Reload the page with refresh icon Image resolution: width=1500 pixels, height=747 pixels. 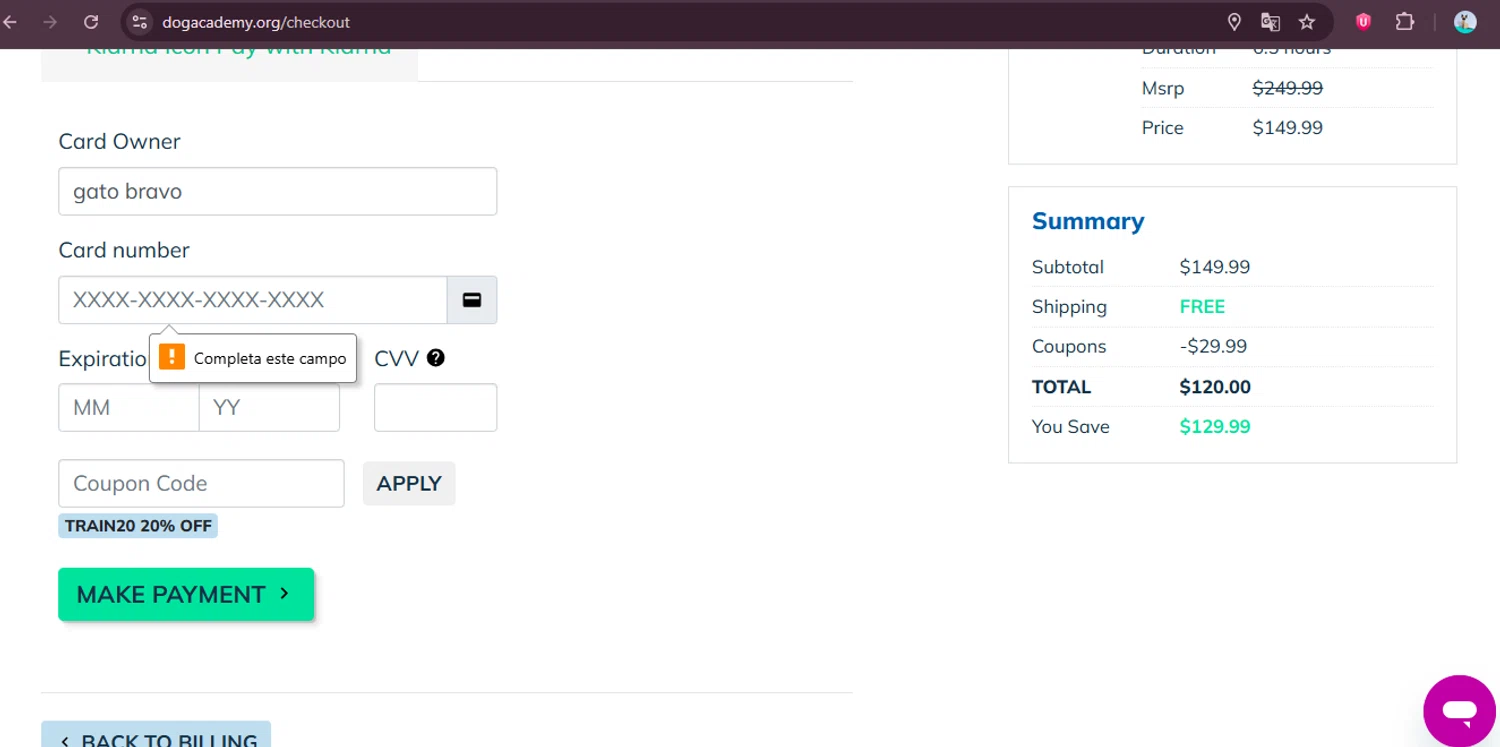coord(91,22)
